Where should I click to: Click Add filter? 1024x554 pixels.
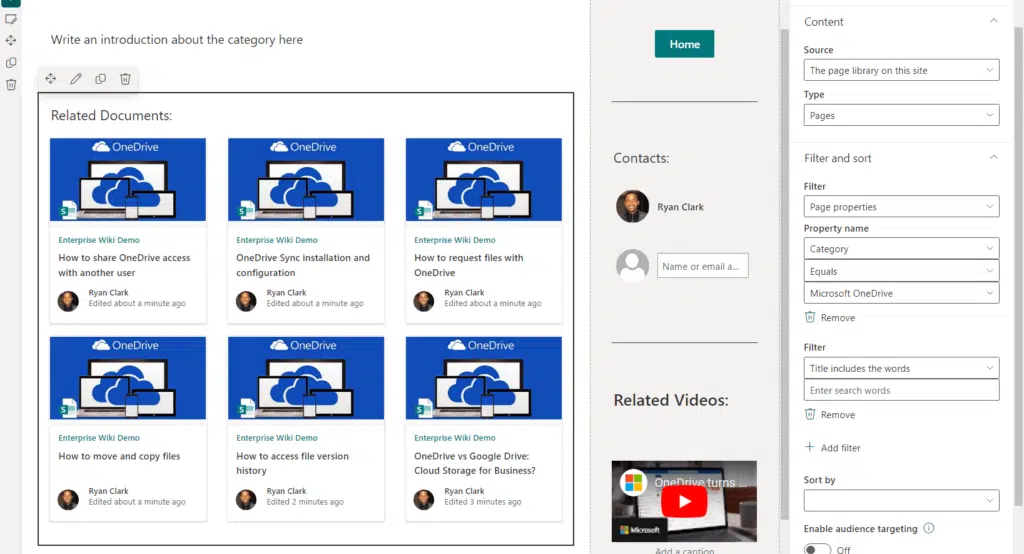coord(840,448)
